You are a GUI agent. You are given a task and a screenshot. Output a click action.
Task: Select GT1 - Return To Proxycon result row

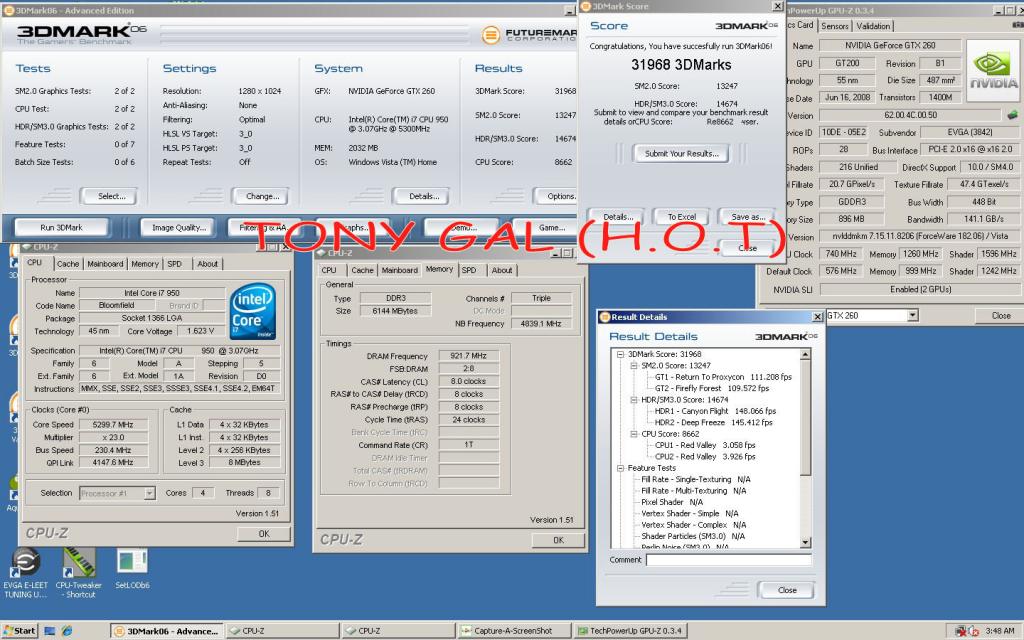coord(723,377)
